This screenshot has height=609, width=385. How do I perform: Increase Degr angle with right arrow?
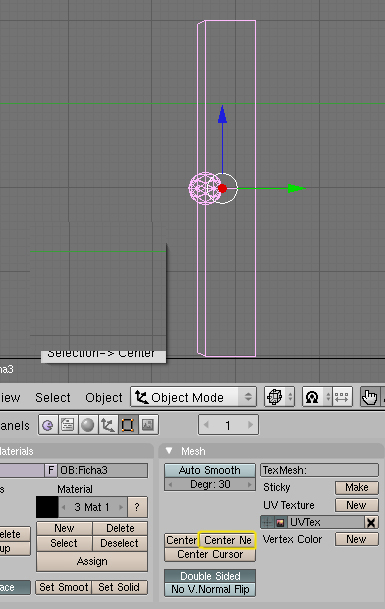click(249, 484)
